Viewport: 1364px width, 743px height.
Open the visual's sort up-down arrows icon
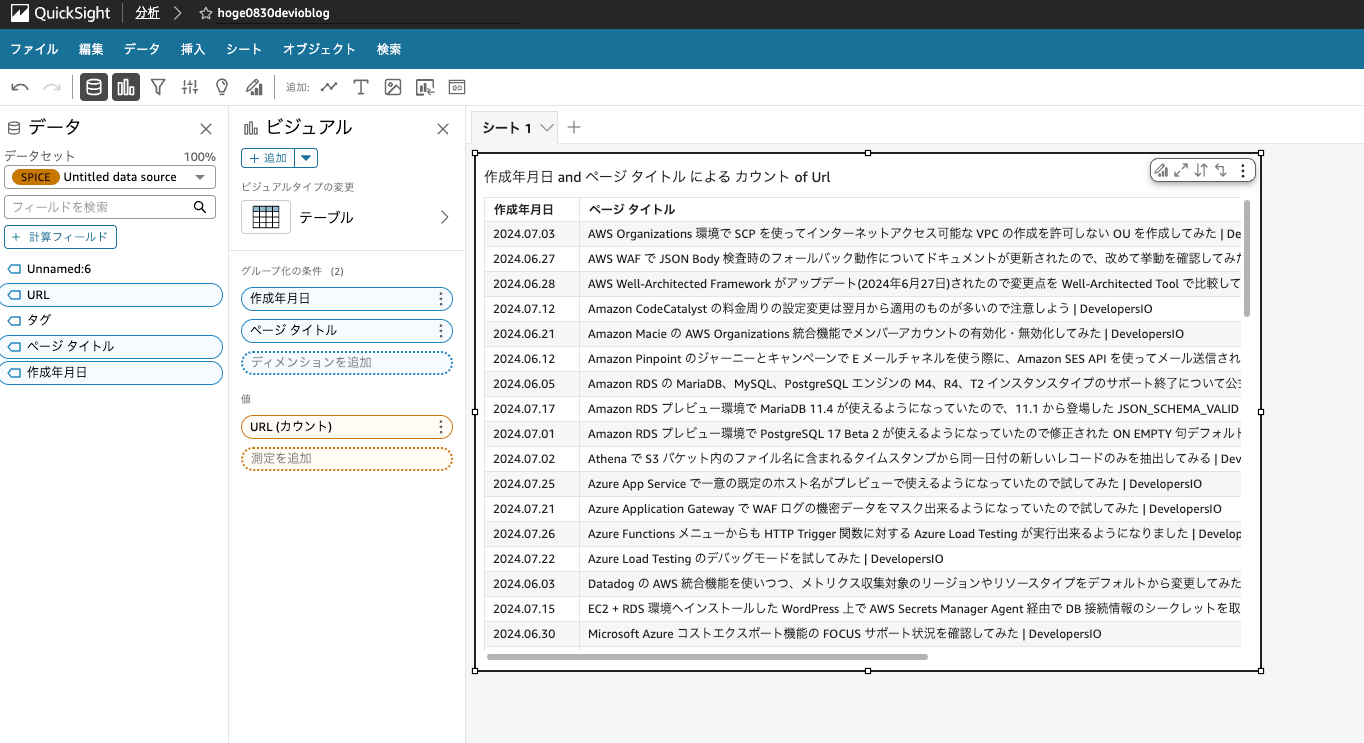click(1201, 170)
